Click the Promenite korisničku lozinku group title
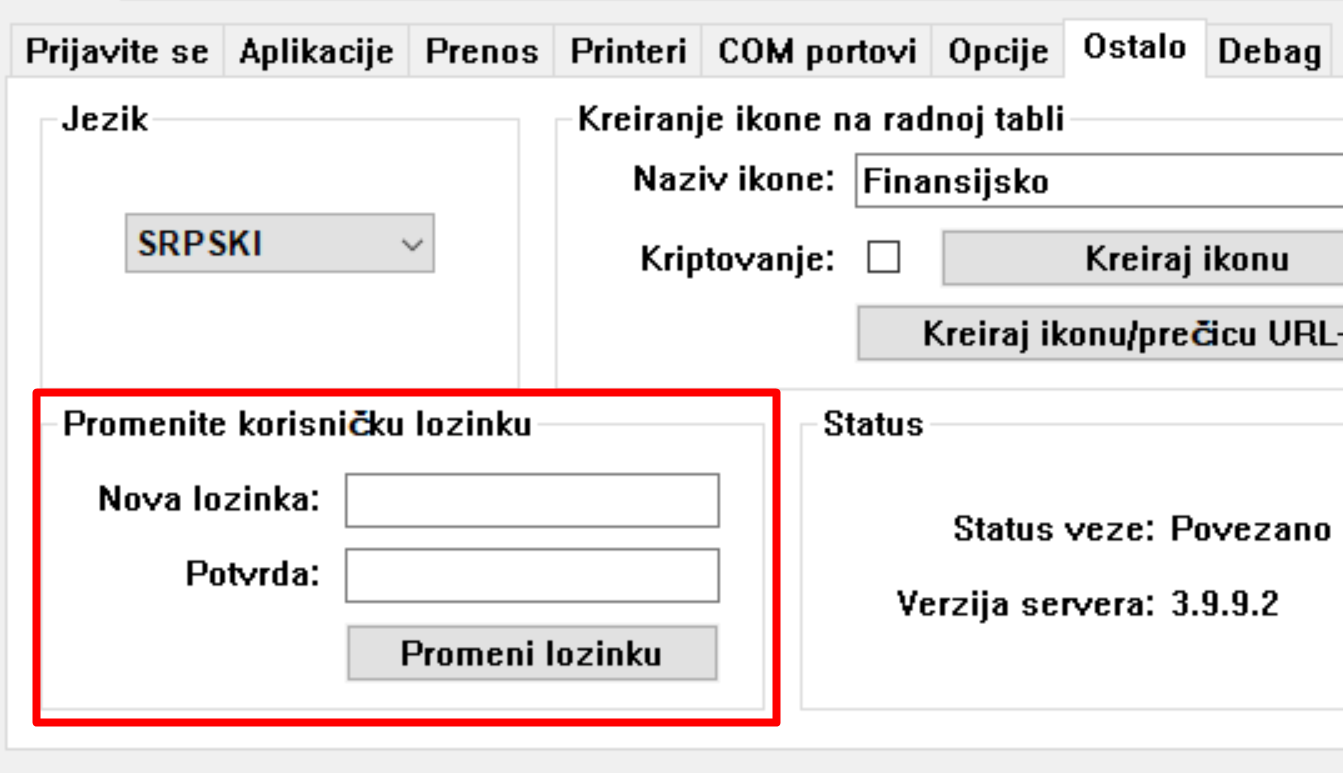1343x773 pixels. (x=297, y=424)
